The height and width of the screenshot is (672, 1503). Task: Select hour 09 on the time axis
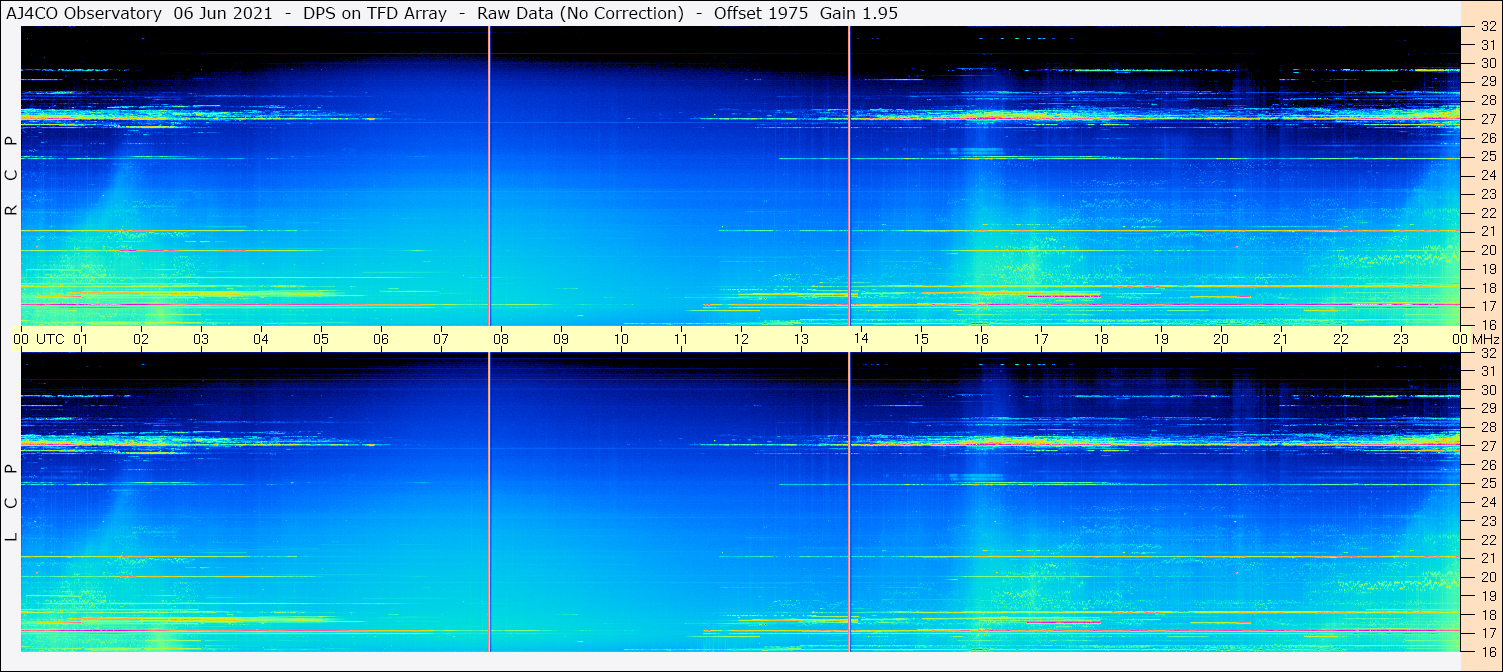pos(561,339)
